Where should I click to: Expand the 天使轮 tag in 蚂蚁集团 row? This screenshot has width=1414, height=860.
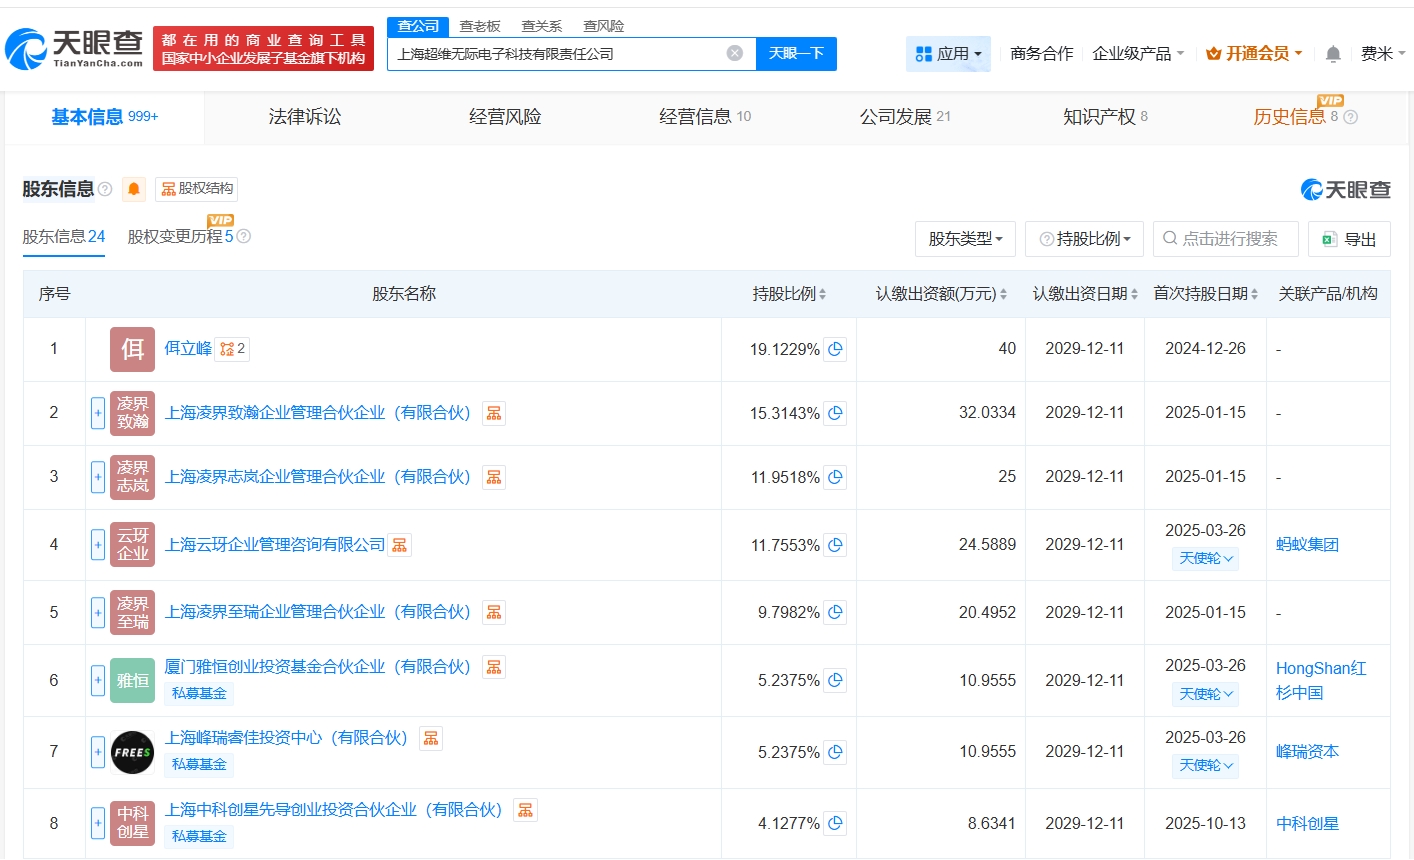click(x=1206, y=558)
